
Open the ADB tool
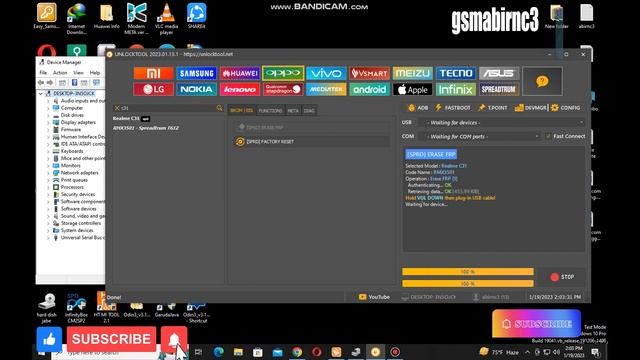point(418,108)
